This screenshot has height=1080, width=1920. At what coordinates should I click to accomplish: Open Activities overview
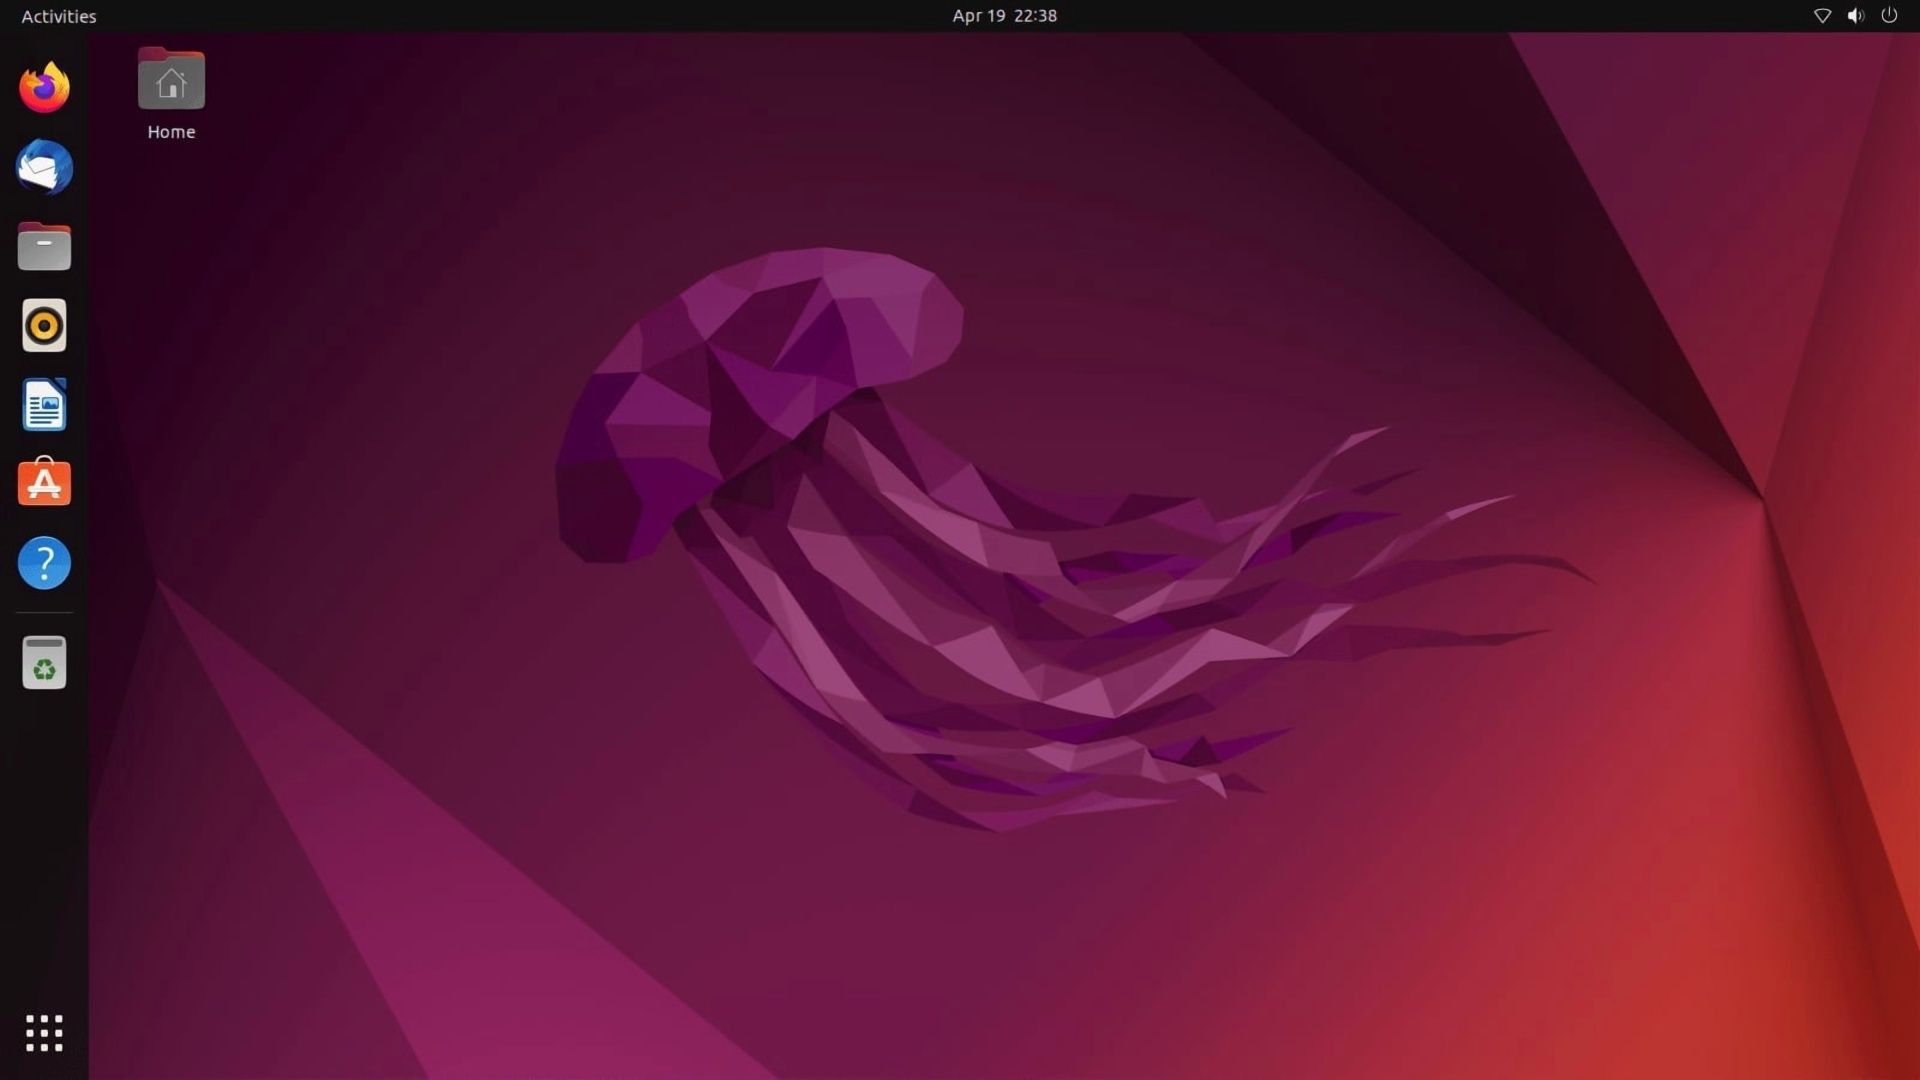point(59,16)
